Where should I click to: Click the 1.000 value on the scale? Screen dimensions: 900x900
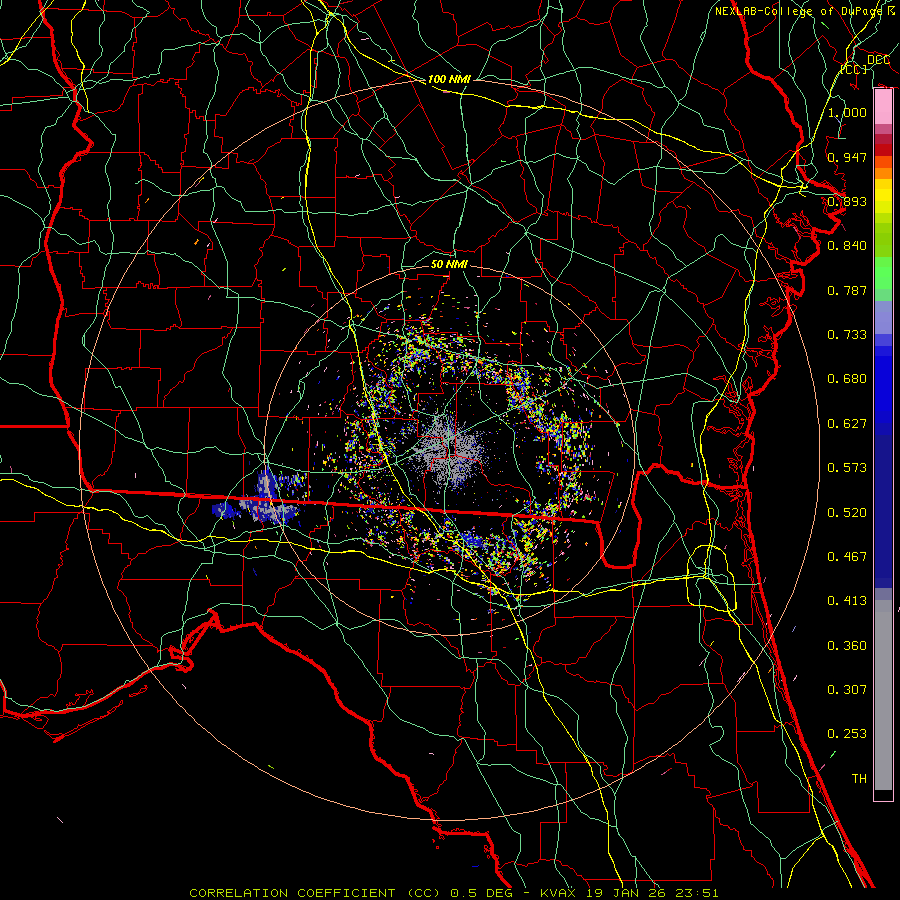coord(847,113)
